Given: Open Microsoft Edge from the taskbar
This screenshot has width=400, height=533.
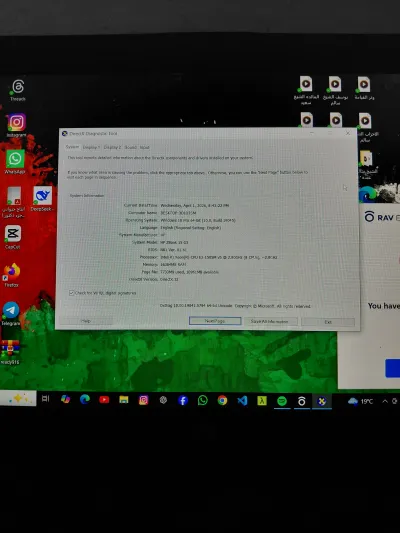Looking at the screenshot, I should 85,399.
